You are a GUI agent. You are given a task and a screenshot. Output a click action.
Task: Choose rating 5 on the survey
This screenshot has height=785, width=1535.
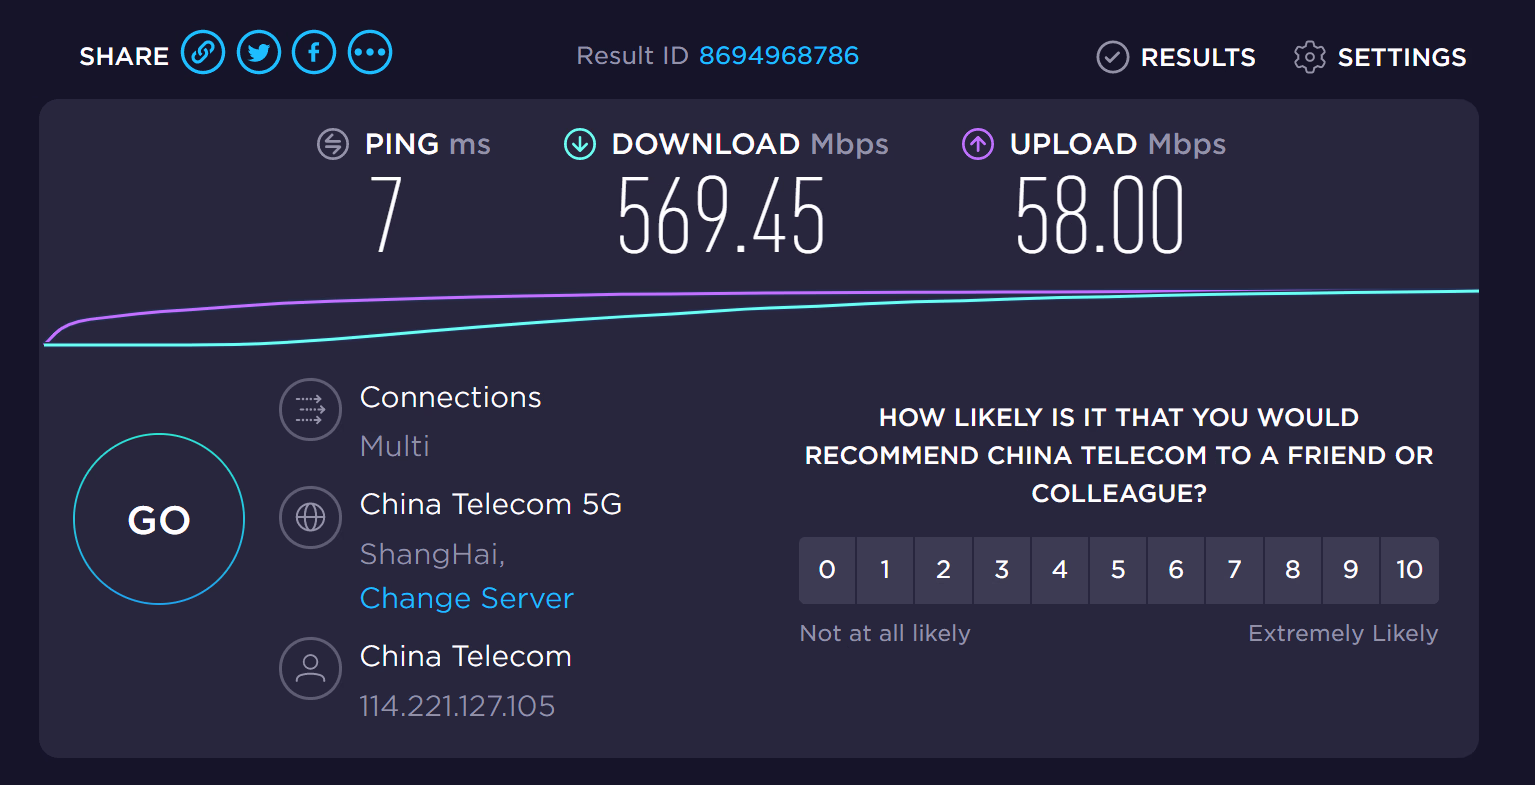[x=1118, y=570]
